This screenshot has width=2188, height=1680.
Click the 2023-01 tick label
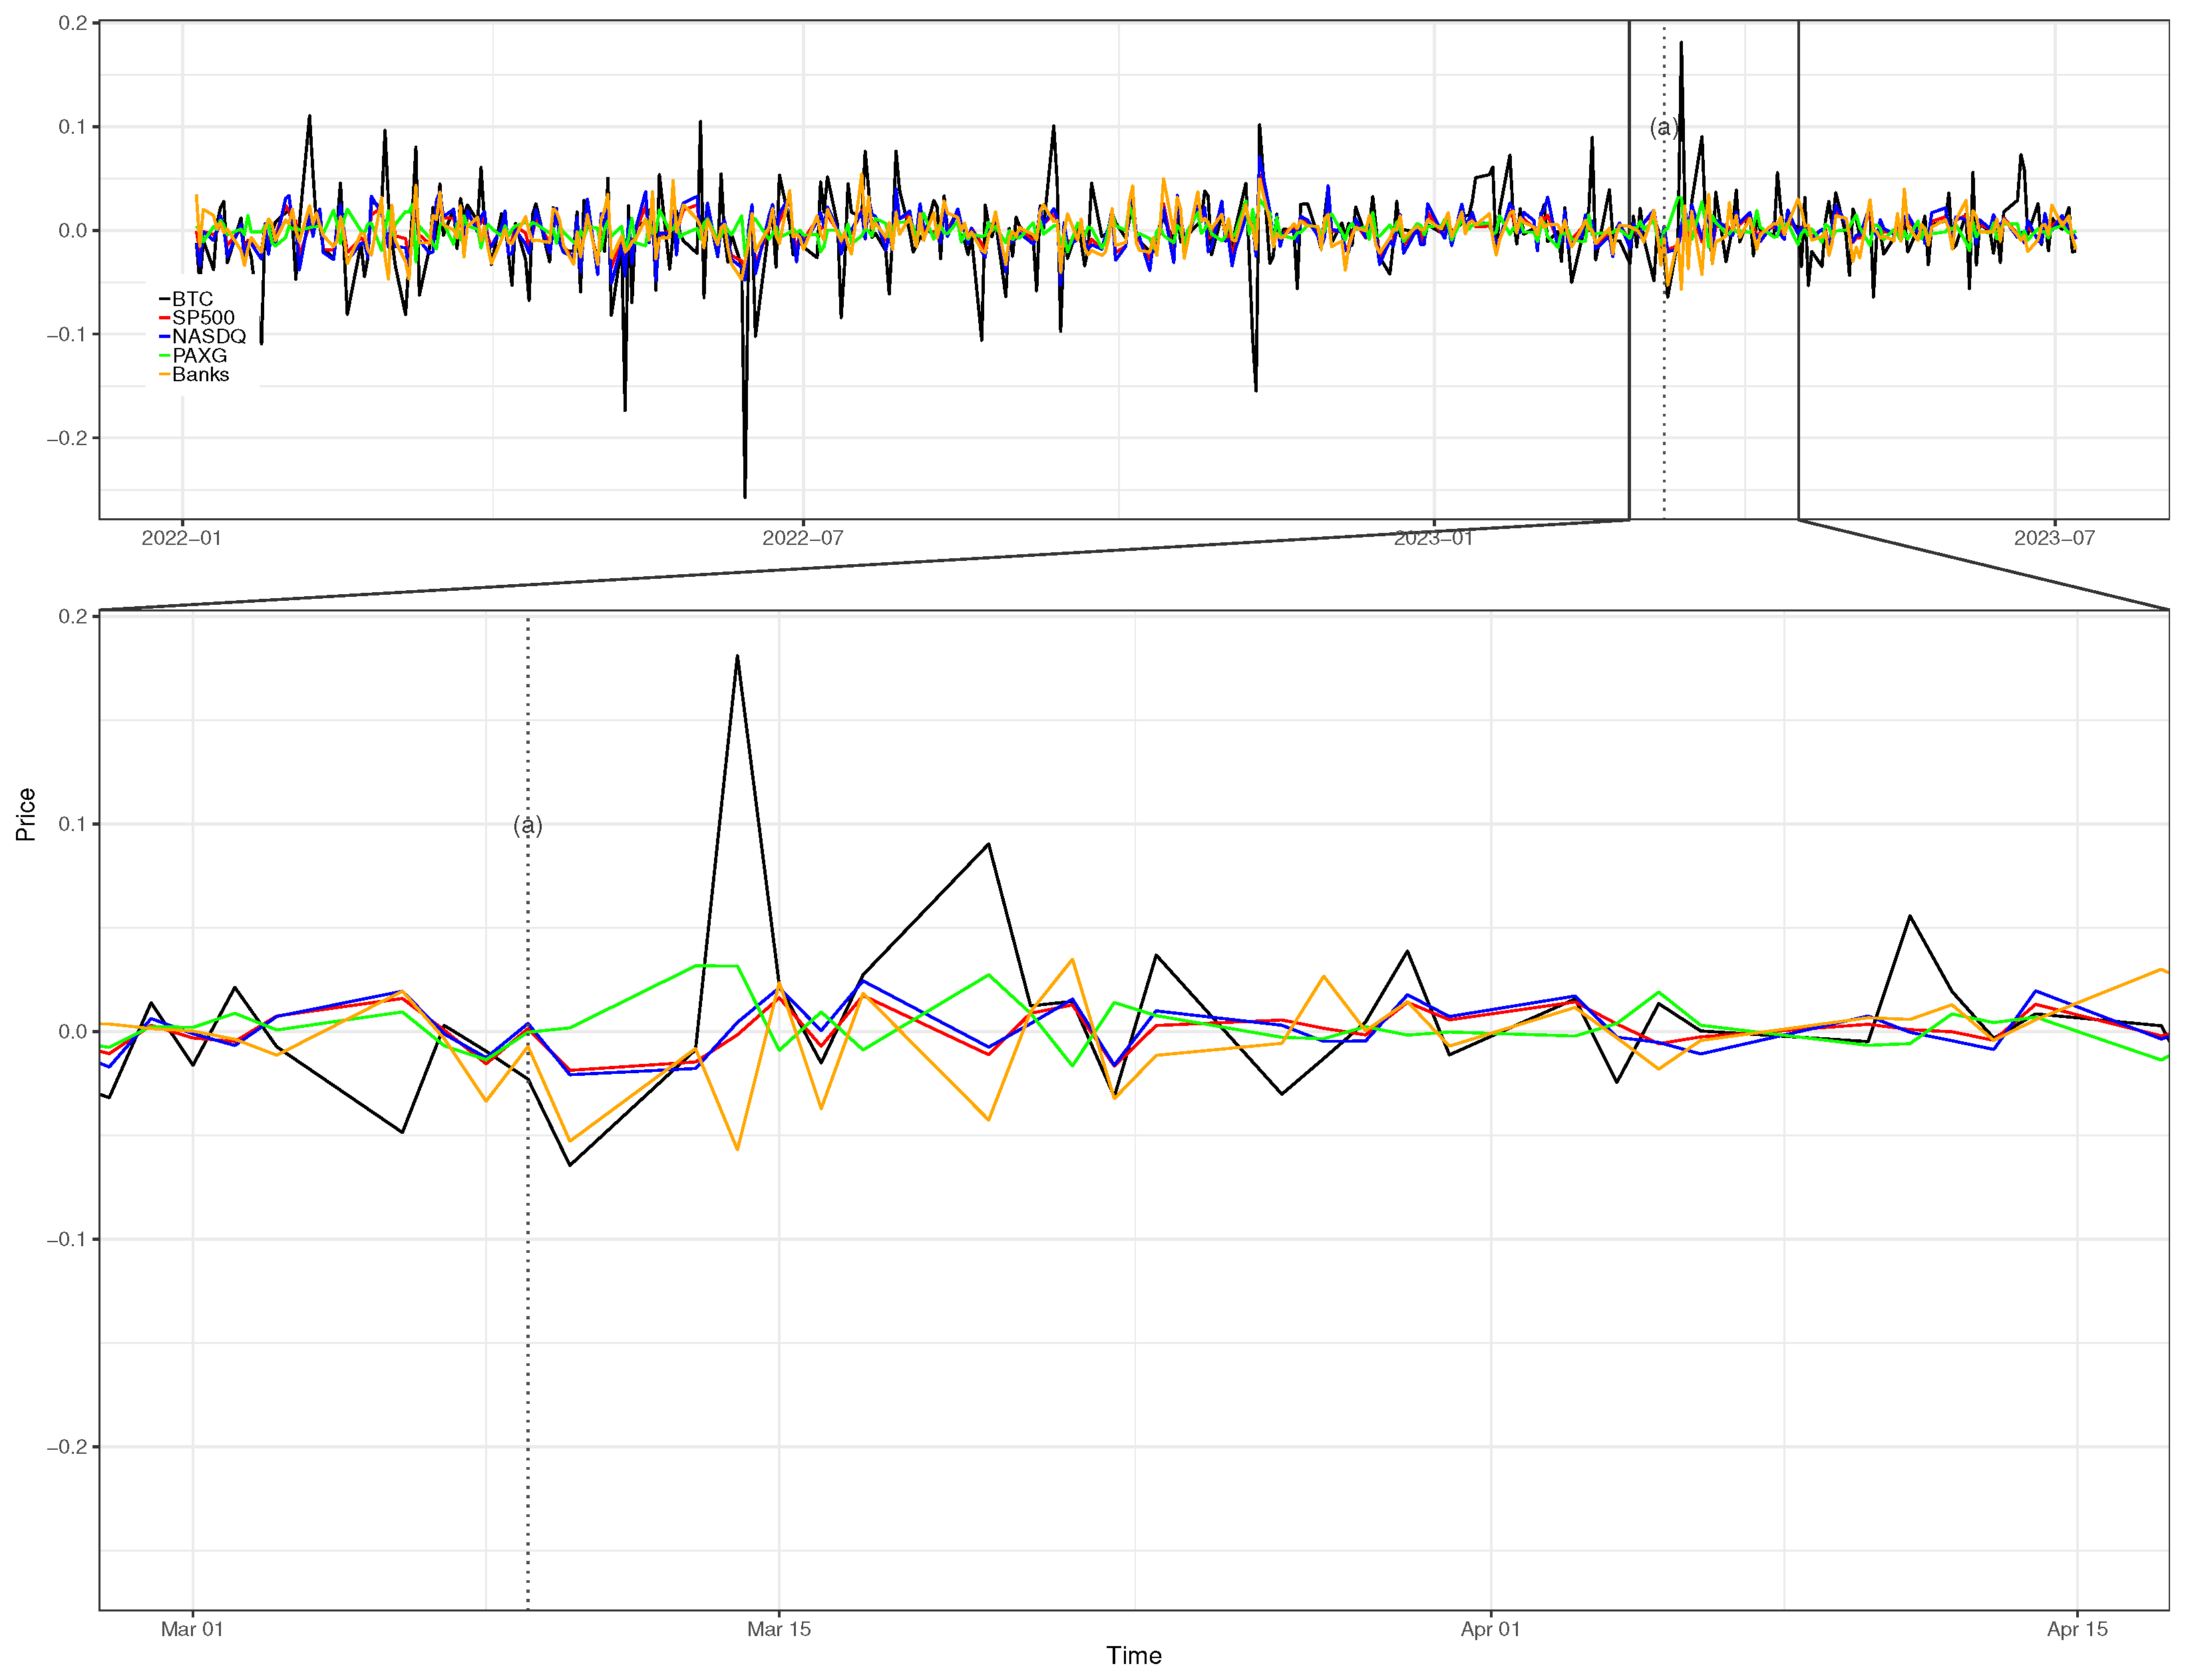click(x=1433, y=538)
